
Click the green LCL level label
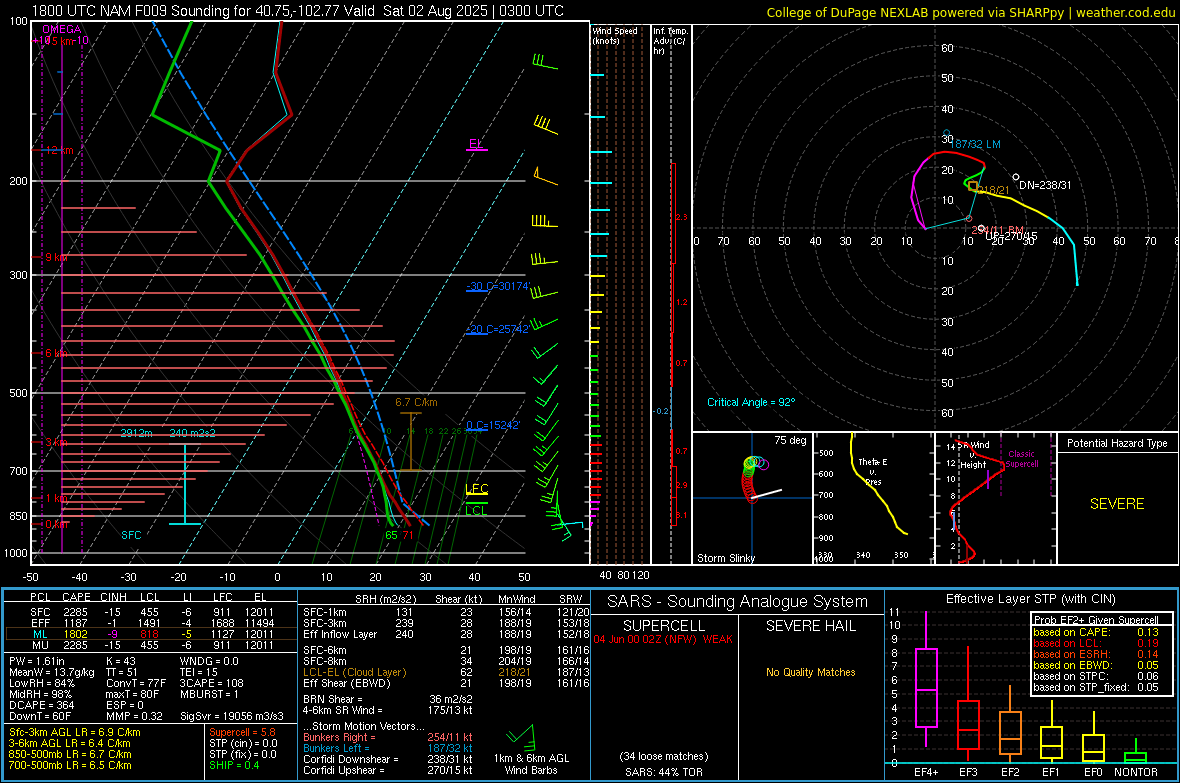point(476,510)
